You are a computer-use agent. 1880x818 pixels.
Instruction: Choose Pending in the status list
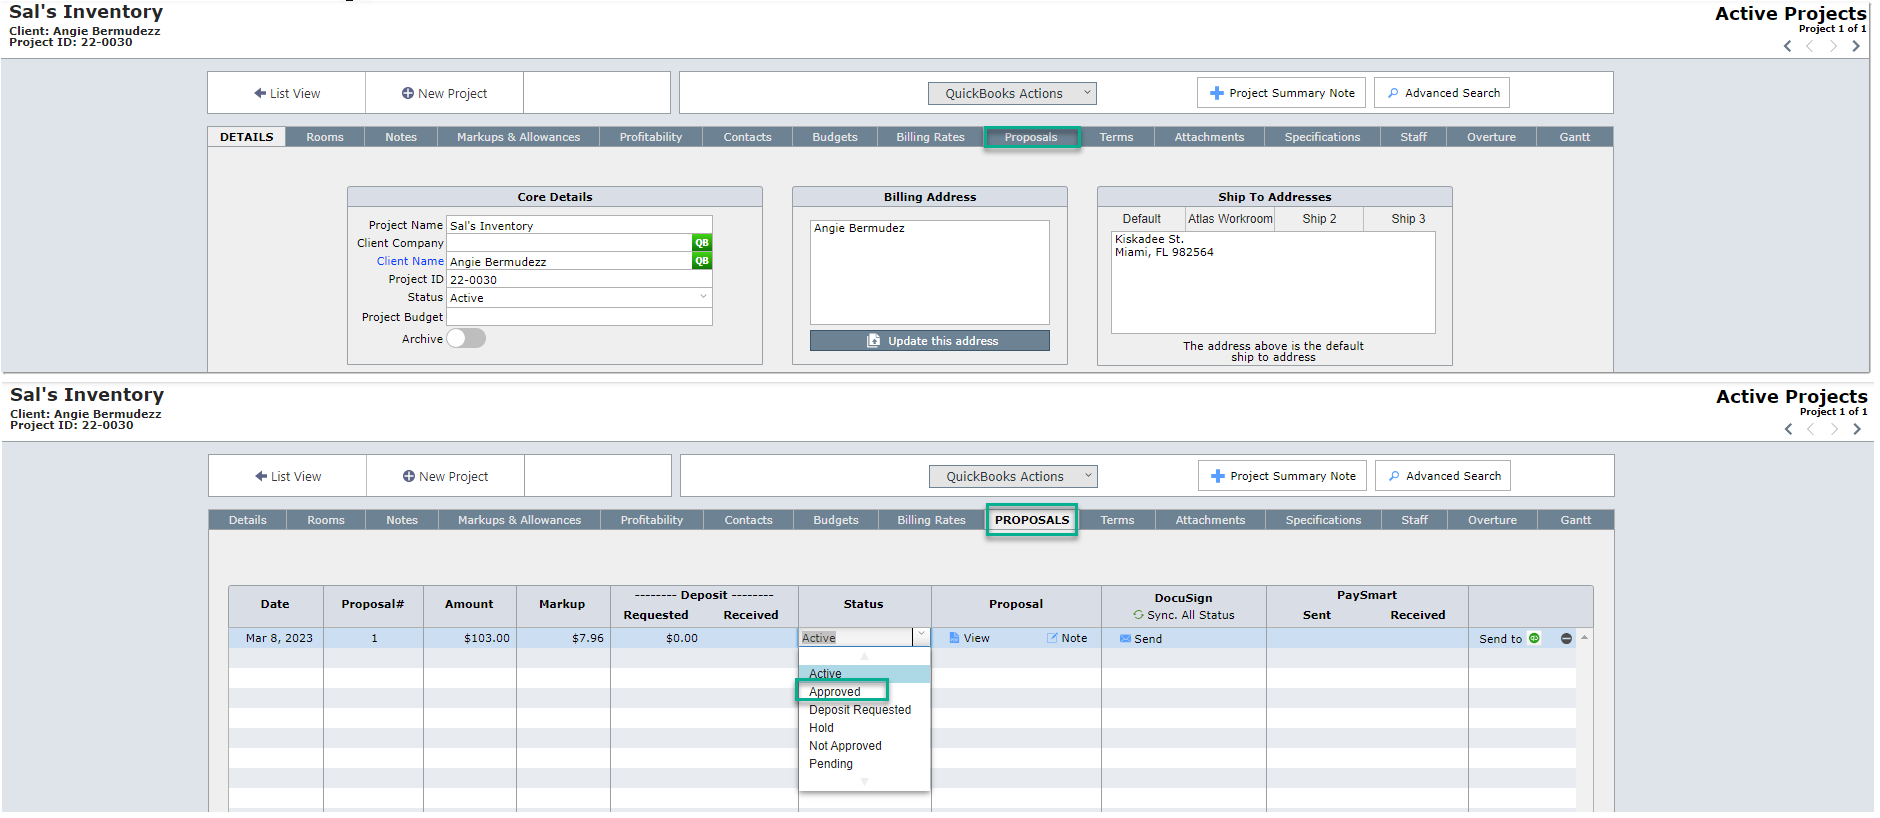(831, 764)
